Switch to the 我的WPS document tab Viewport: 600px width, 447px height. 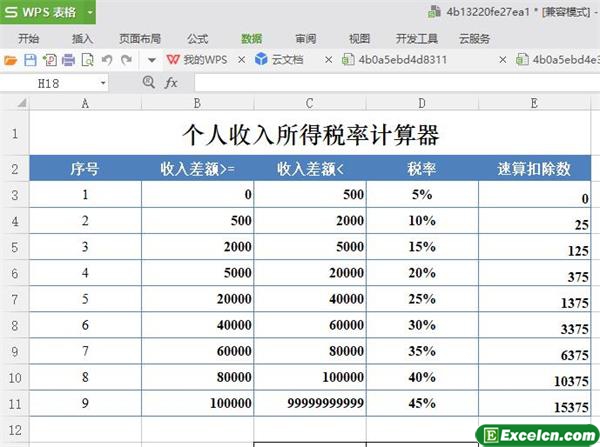click(197, 60)
